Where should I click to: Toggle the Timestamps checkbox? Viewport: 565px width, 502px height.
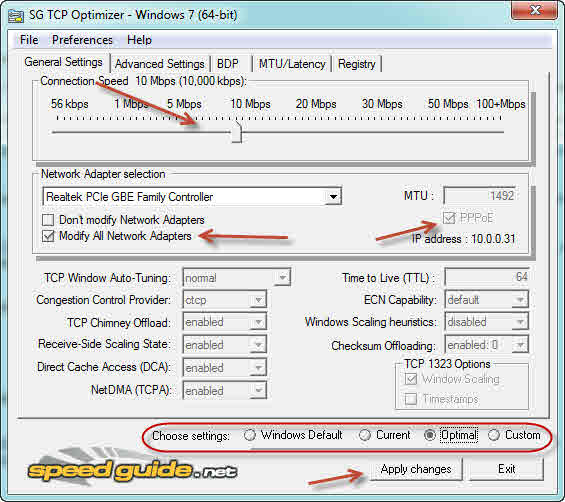pyautogui.click(x=411, y=399)
